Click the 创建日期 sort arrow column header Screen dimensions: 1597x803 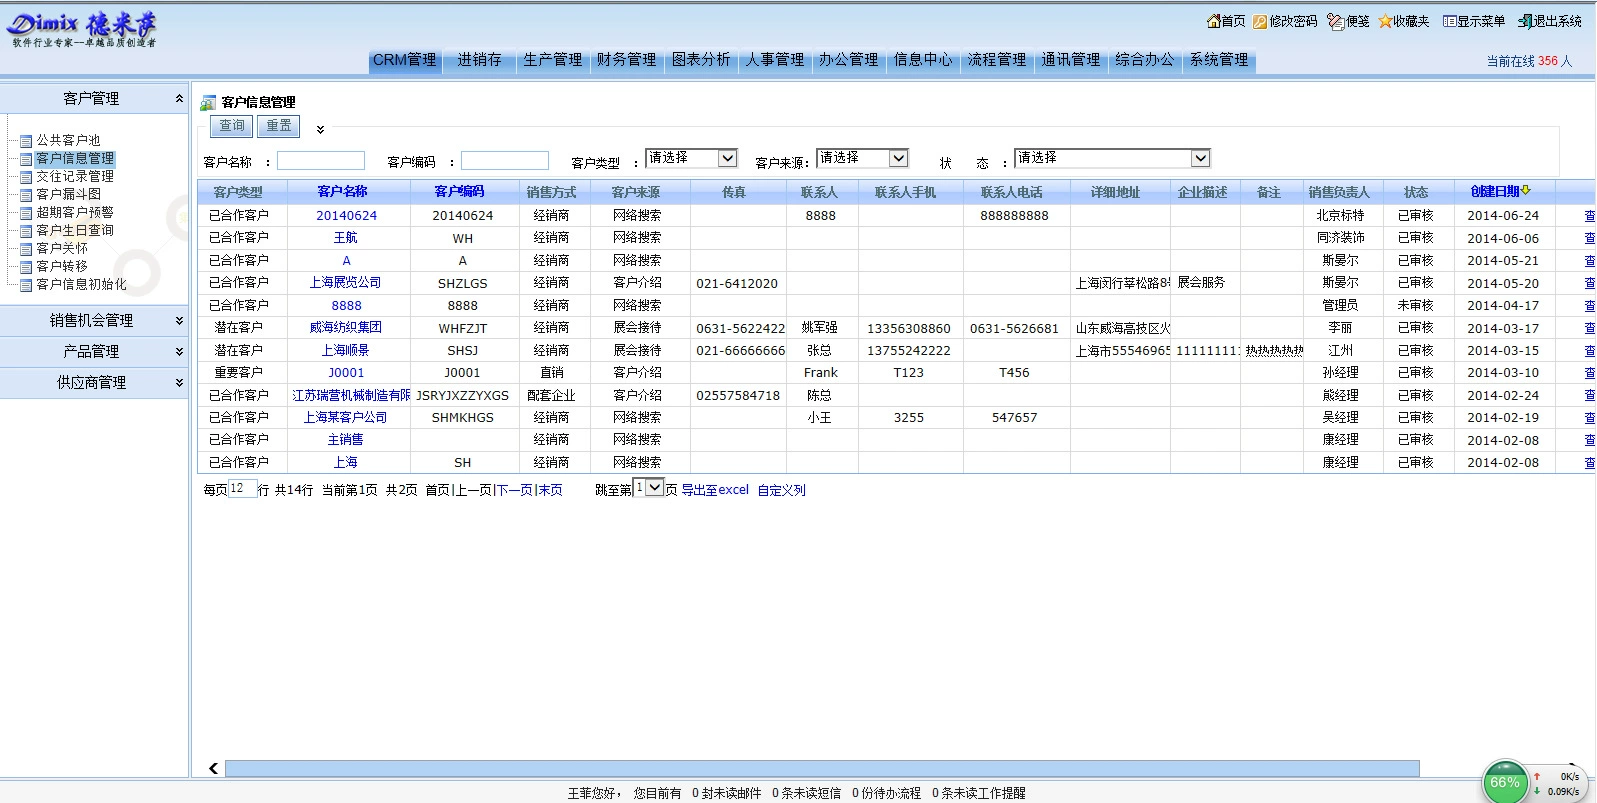pos(1500,191)
